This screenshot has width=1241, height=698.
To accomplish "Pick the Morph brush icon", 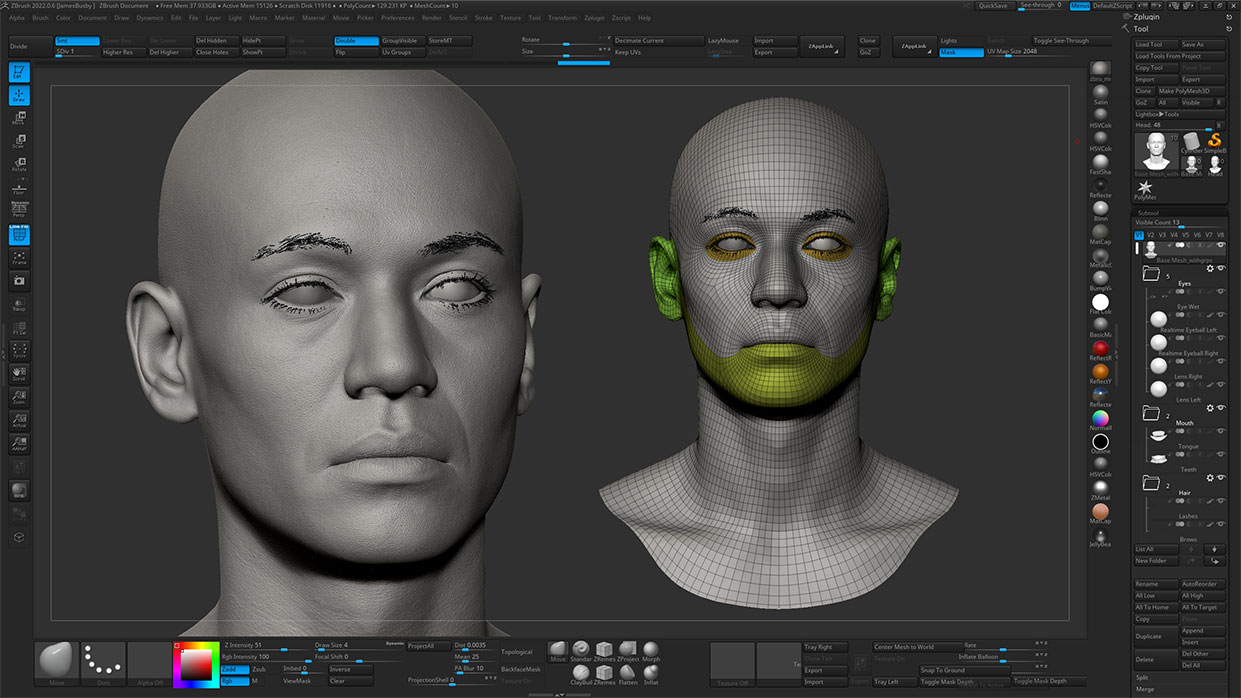I will click(x=651, y=650).
